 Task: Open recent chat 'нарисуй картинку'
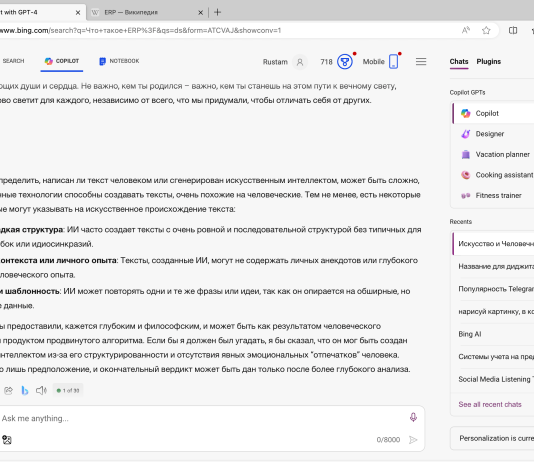(x=493, y=312)
